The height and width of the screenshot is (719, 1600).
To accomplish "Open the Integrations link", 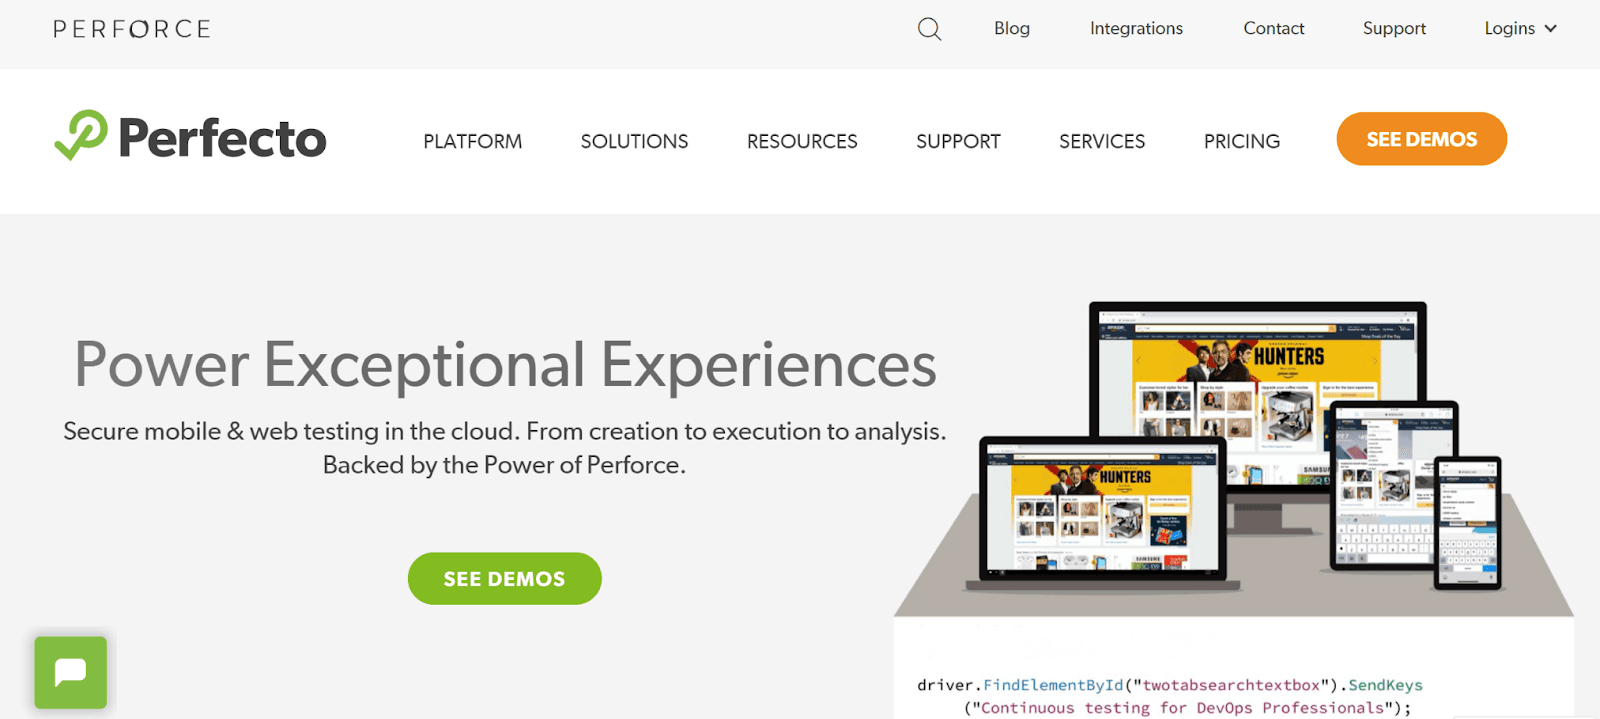I will pyautogui.click(x=1136, y=29).
